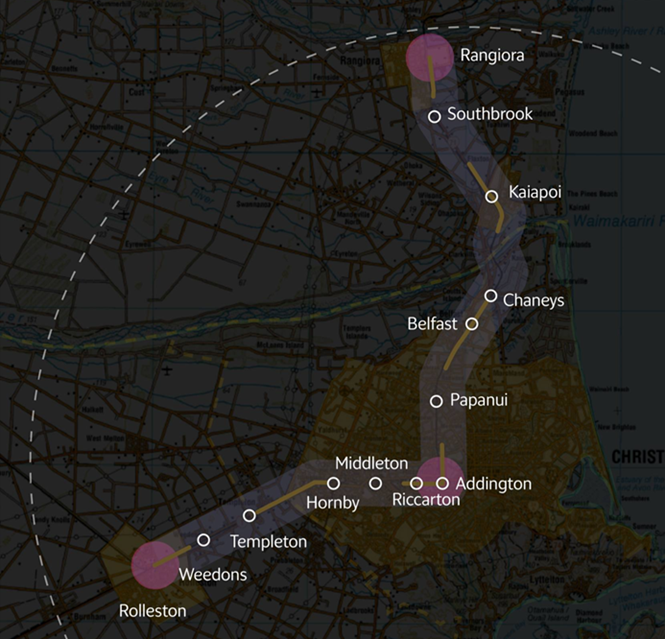Viewport: 665px width, 639px height.
Task: Select the large pink Rangiora hub circle
Action: [430, 57]
